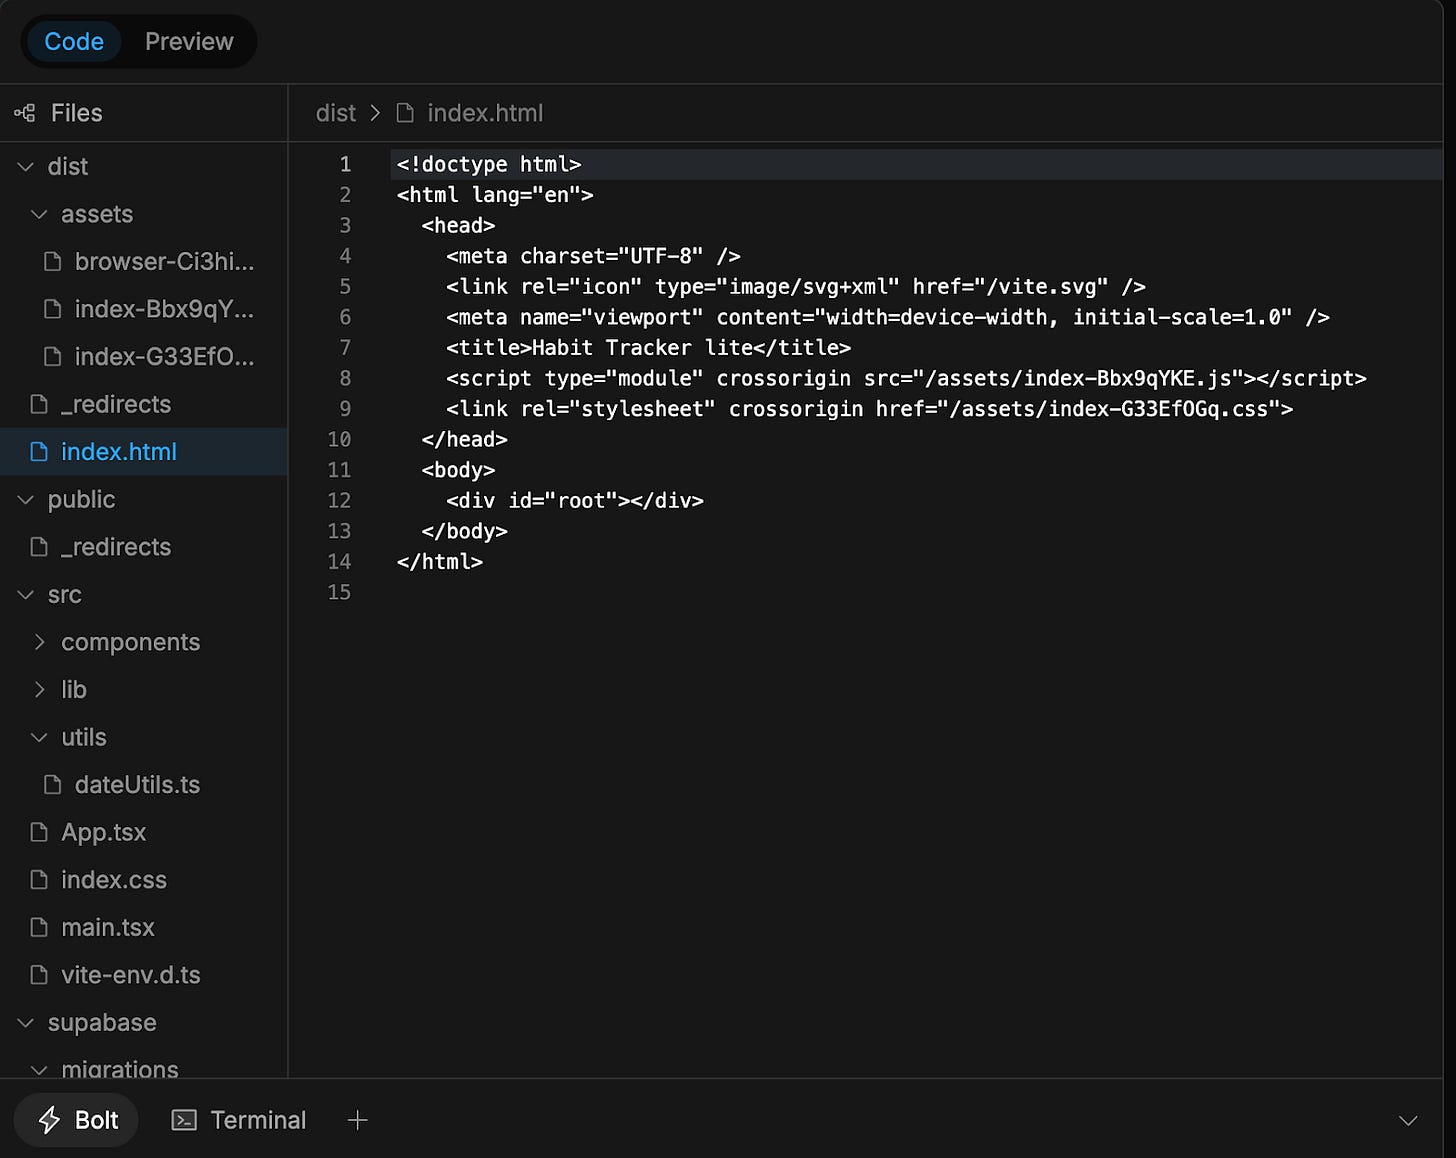Screen dimensions: 1456x1158
Task: Open the index-Bbx9qY... file
Action: tap(164, 309)
